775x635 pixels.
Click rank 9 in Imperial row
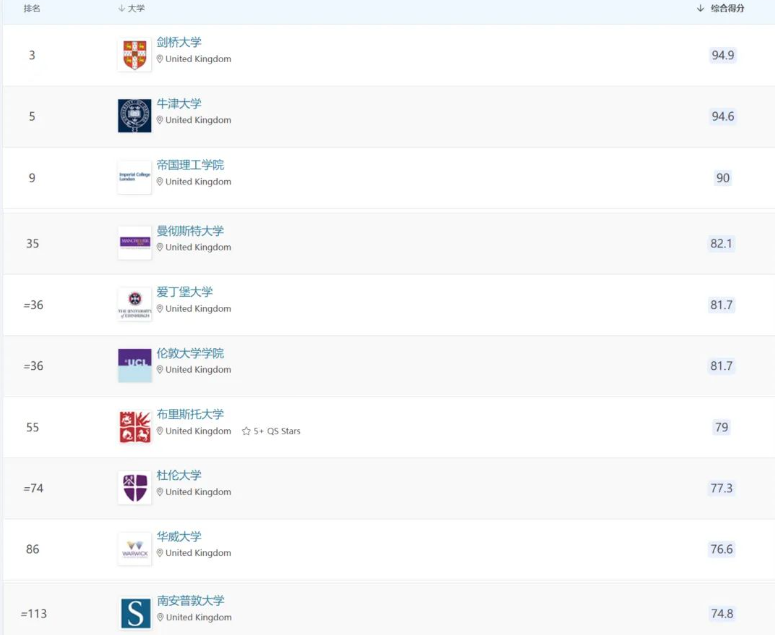click(x=32, y=178)
